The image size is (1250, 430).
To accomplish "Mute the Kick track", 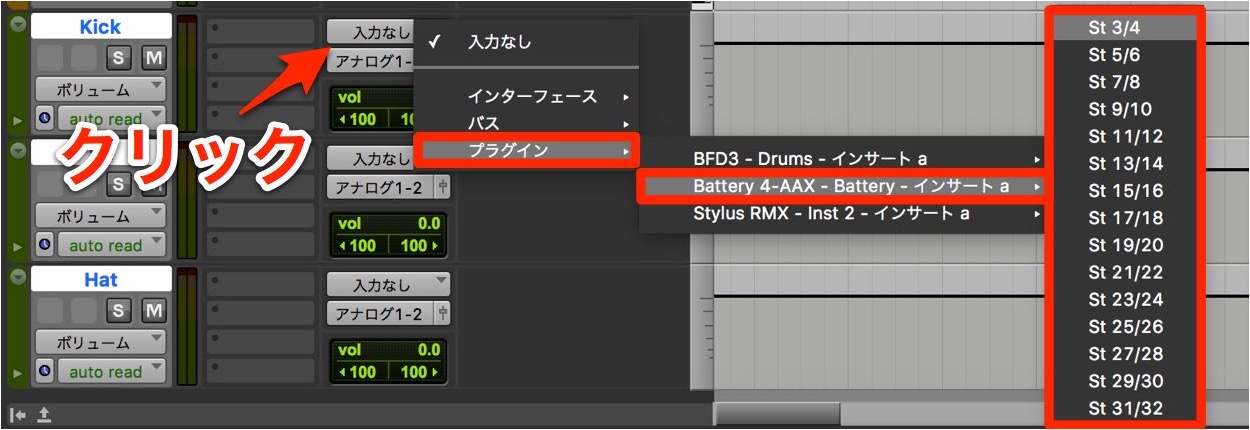I will 153,58.
